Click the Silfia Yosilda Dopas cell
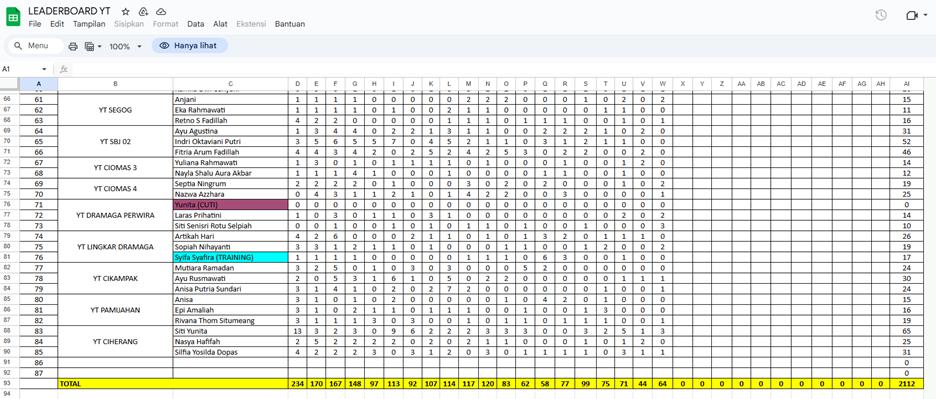 pyautogui.click(x=230, y=352)
